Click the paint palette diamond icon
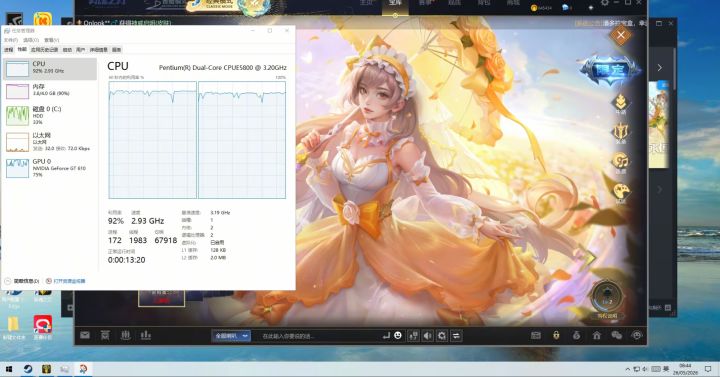This screenshot has width=720, height=377. (x=621, y=192)
